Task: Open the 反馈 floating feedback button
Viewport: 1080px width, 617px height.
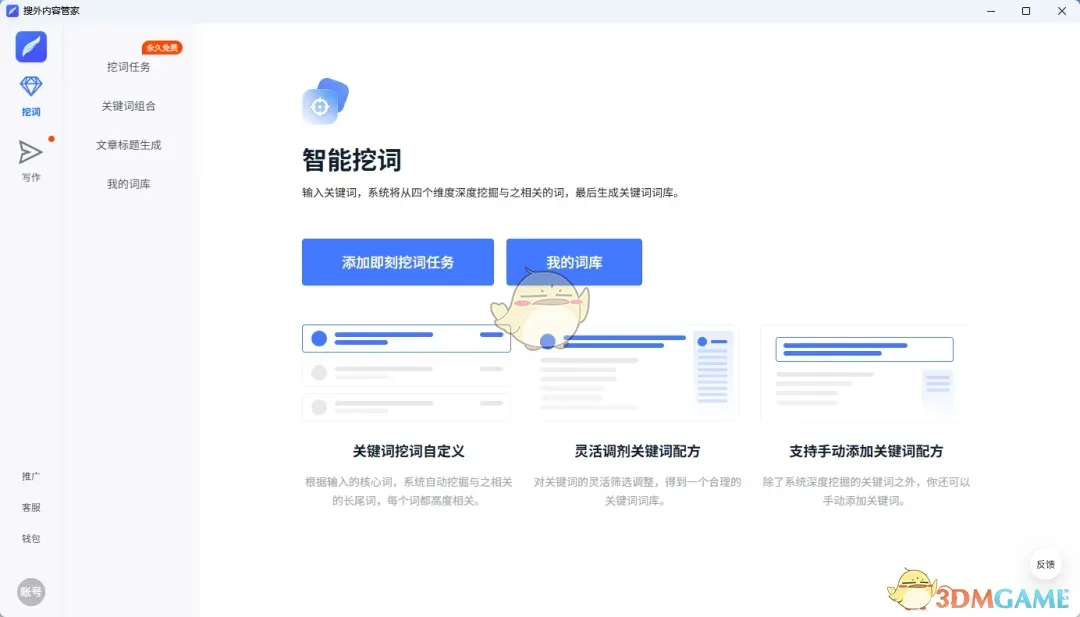Action: (1045, 564)
